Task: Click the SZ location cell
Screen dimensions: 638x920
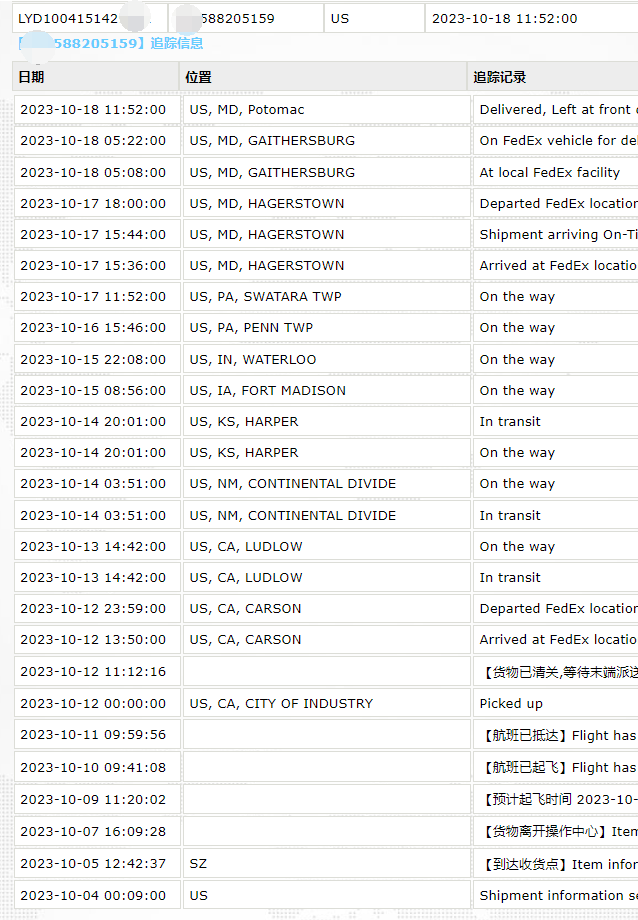Action: [x=198, y=863]
